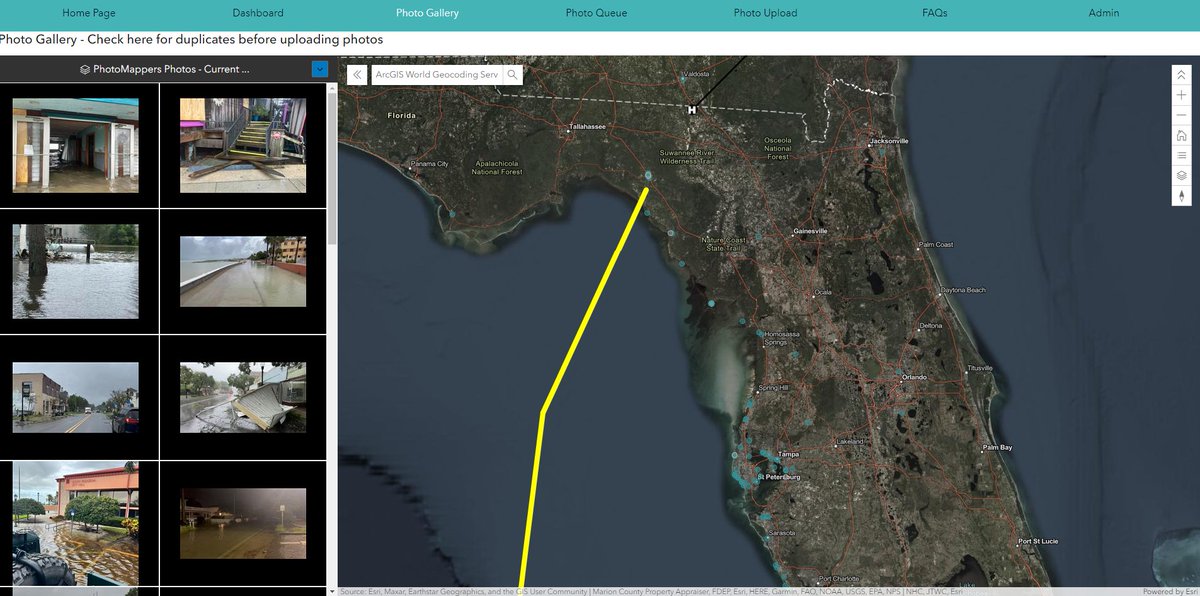Viewport: 1200px width, 596px height.
Task: Click the photo point marker at storm landfall
Action: [x=648, y=175]
